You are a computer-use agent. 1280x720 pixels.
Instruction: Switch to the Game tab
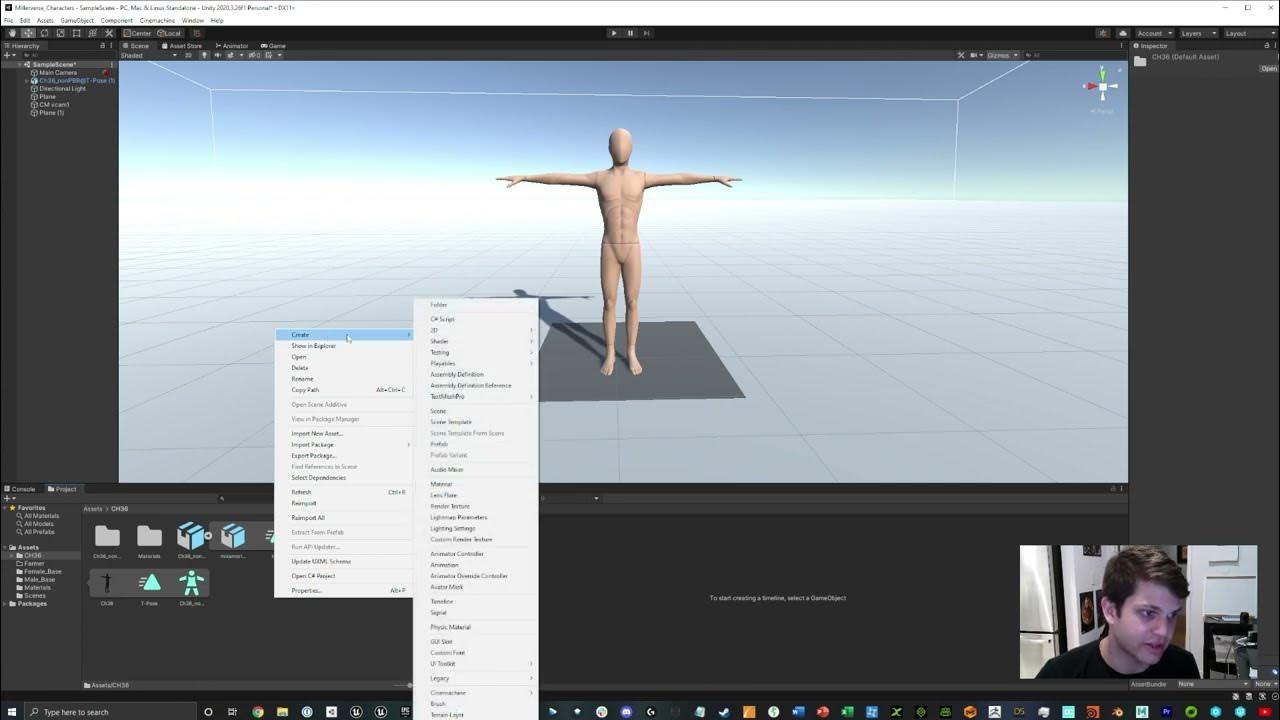pos(273,45)
